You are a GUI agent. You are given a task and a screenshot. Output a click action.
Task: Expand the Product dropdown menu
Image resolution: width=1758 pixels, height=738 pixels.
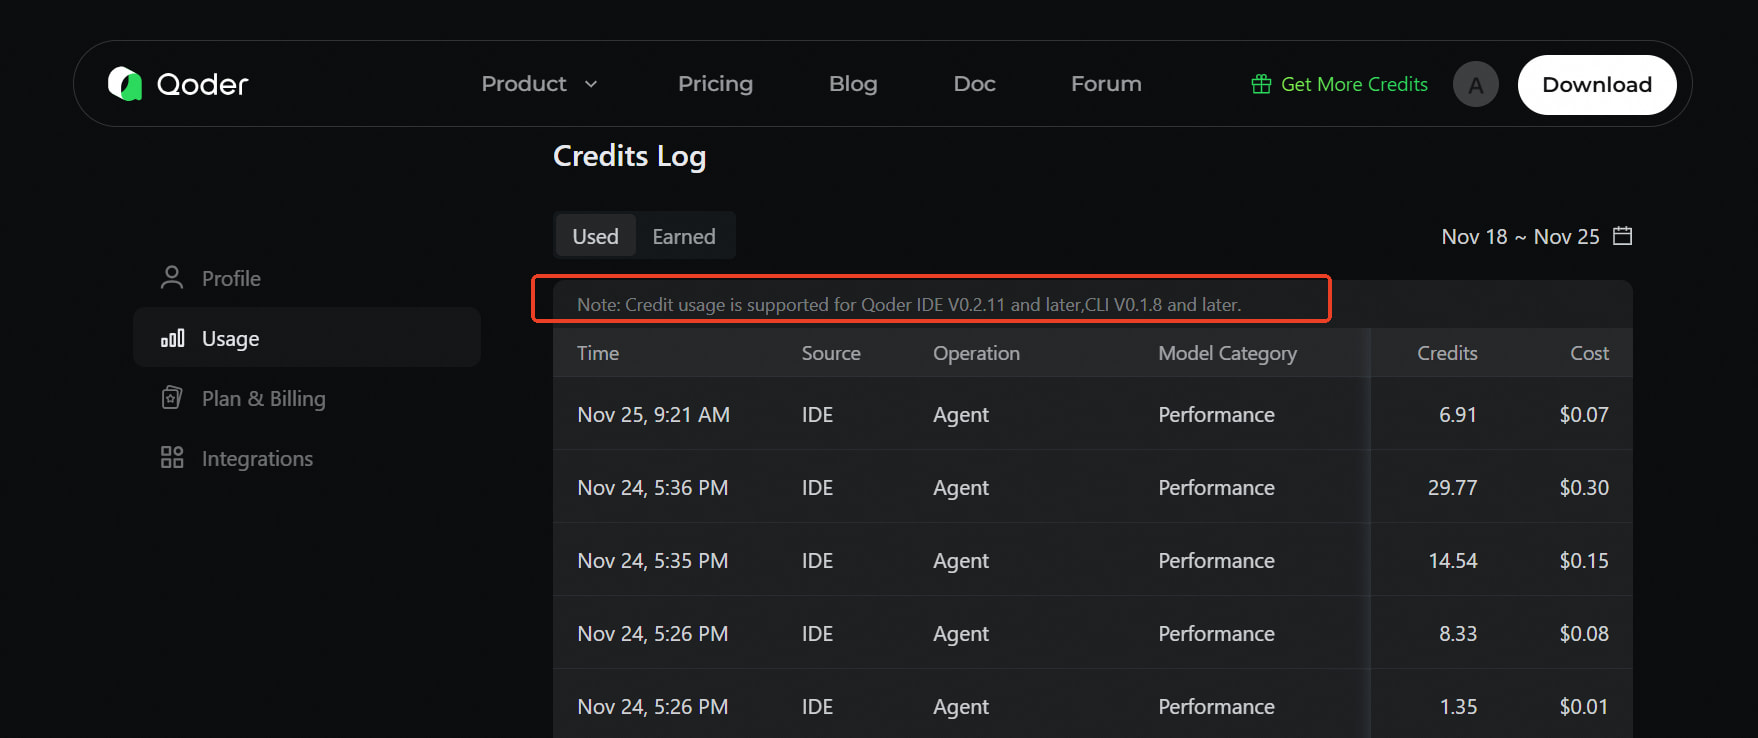tap(539, 84)
